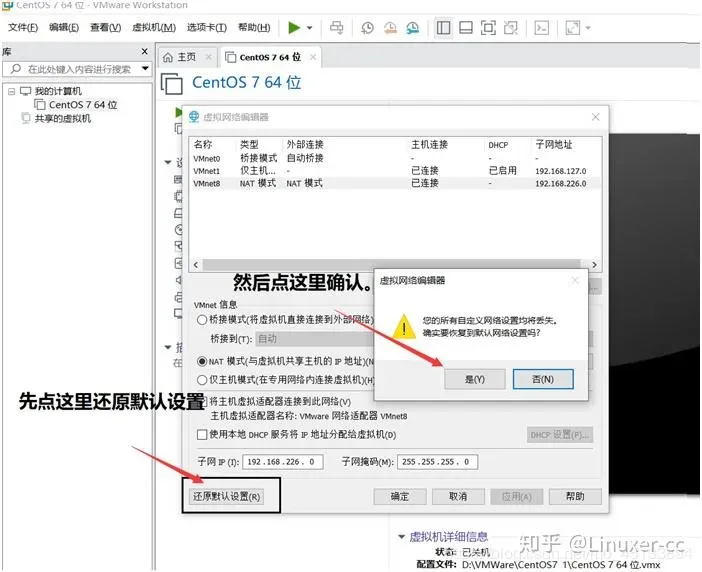702x572 pixels.
Task: Click the revert to snapshot icon
Action: click(388, 28)
